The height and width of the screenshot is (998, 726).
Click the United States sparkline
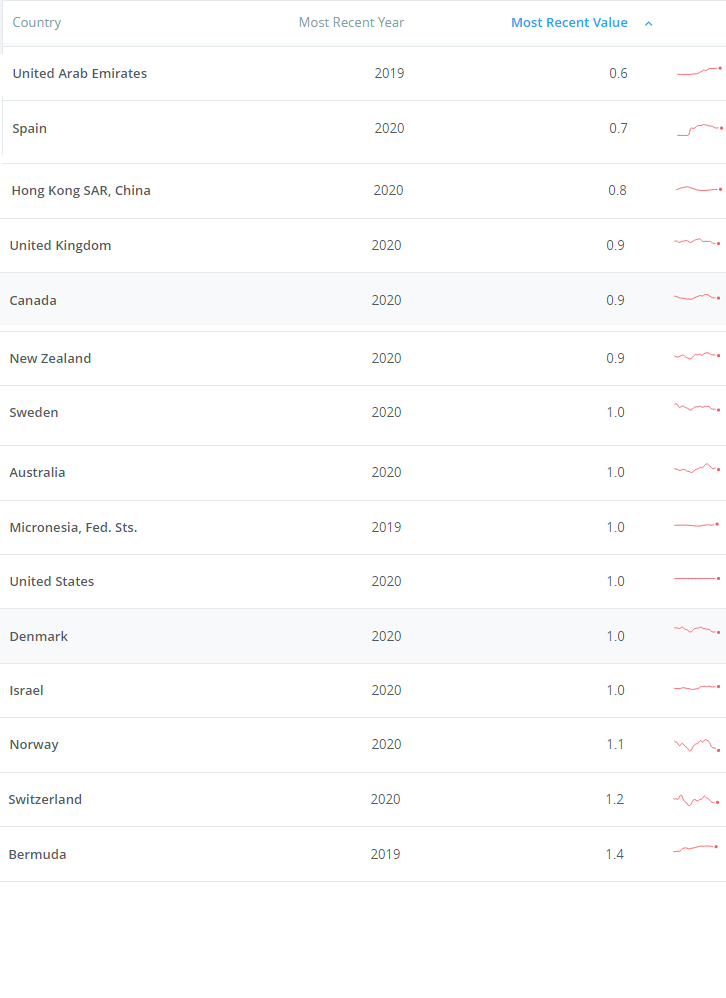697,579
